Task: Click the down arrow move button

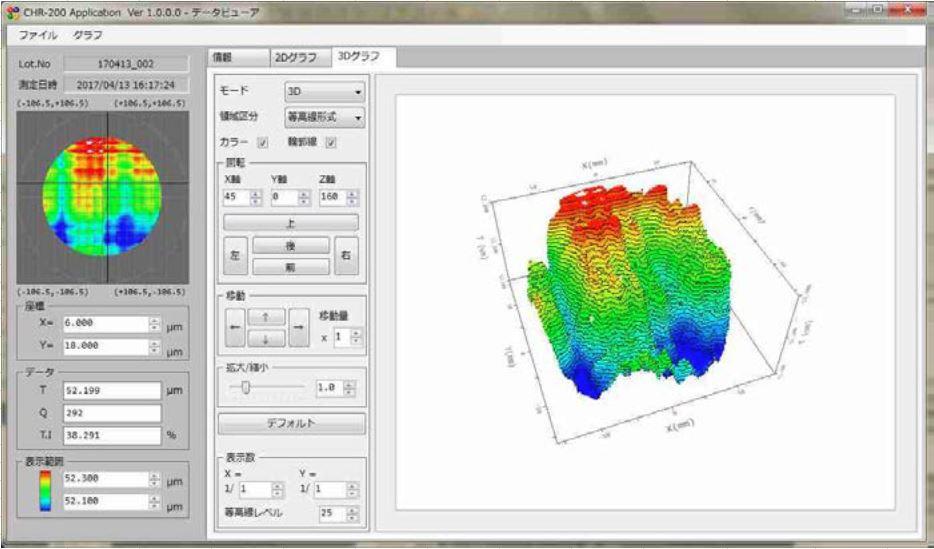Action: click(x=266, y=339)
